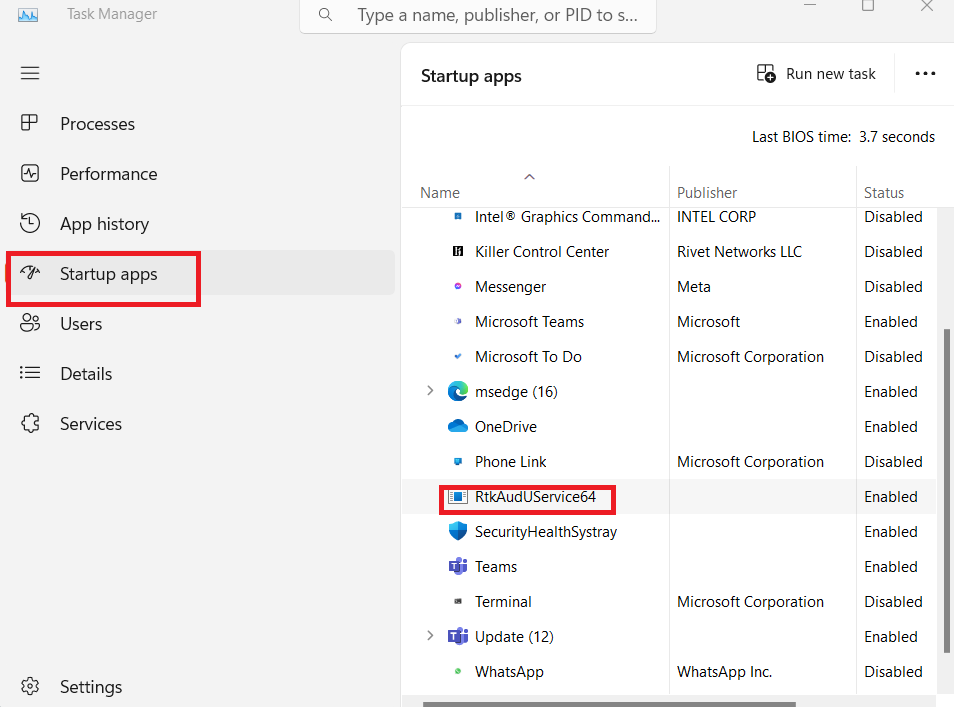Click the Run new task button
Screen dimensions: 954x707
click(x=816, y=74)
